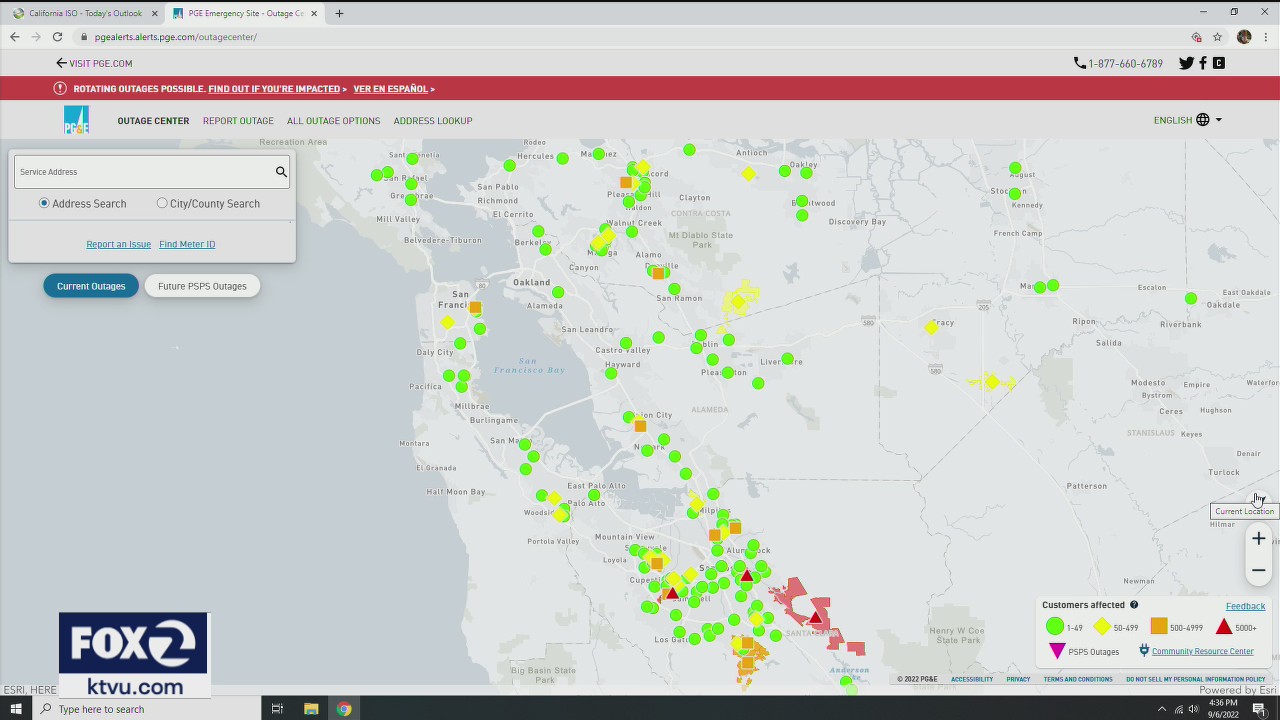1280x720 pixels.
Task: Open Address Lookup
Action: click(433, 121)
